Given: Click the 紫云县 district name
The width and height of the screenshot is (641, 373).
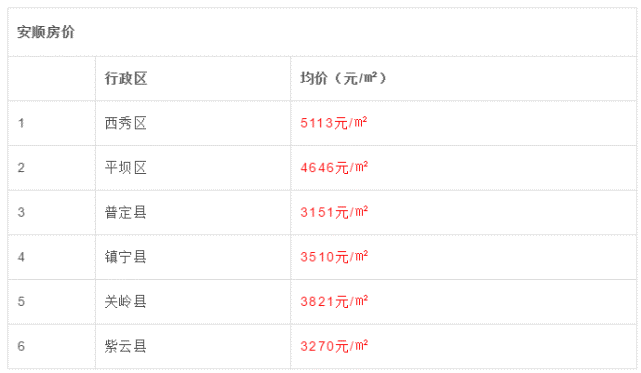Looking at the screenshot, I should click(126, 346).
